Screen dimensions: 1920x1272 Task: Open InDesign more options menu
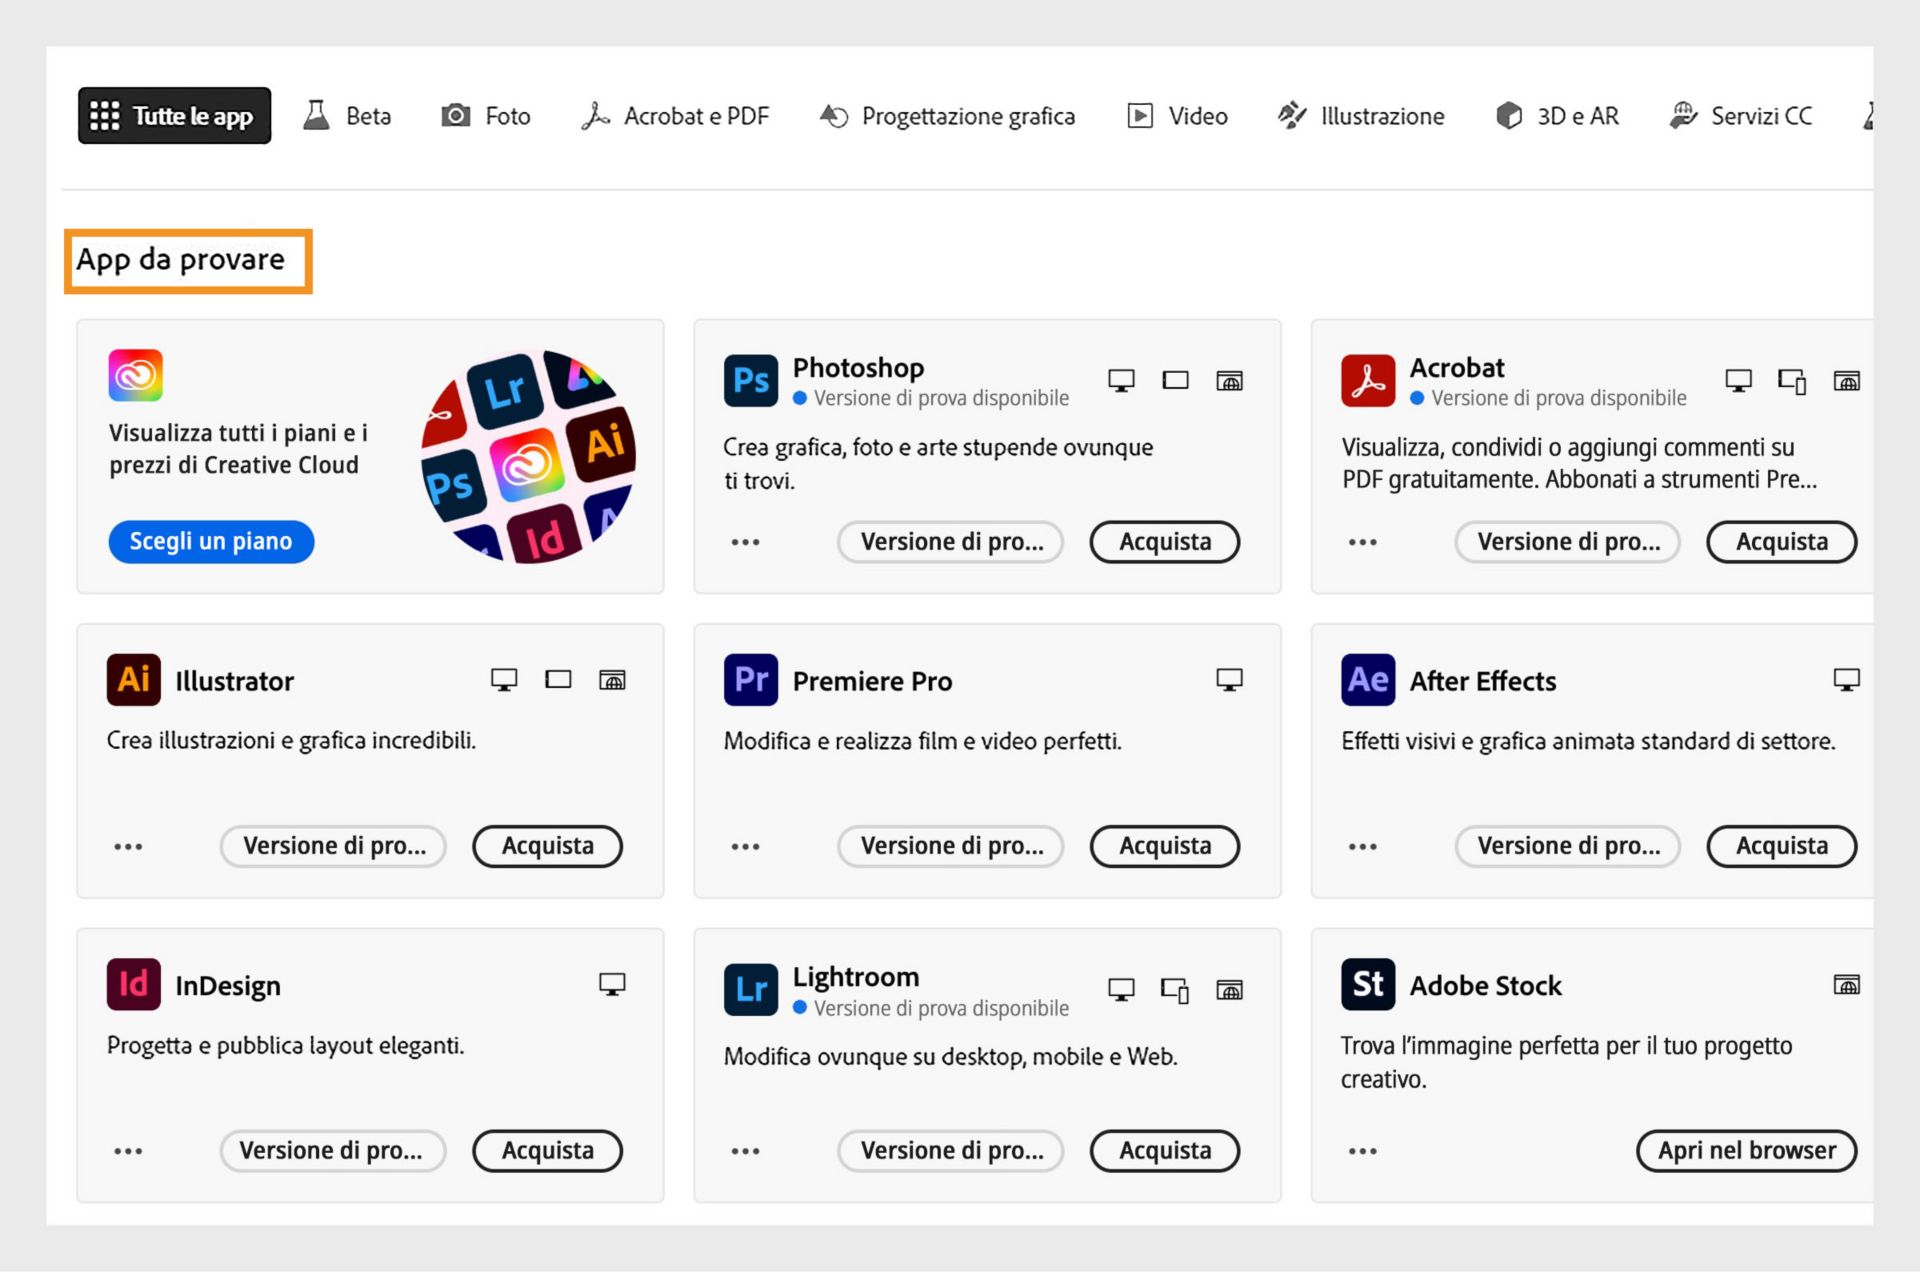(x=128, y=1151)
